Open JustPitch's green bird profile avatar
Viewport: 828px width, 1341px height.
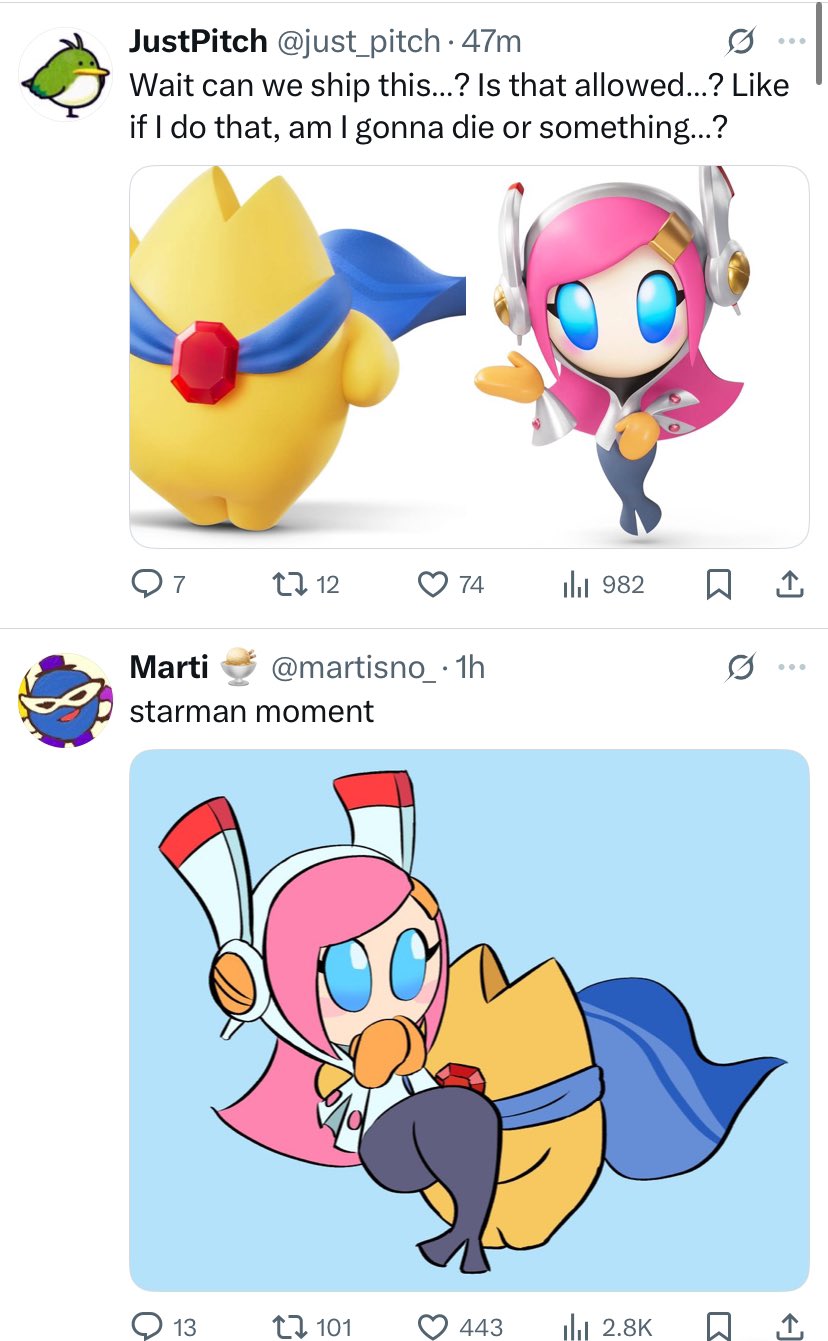[64, 75]
